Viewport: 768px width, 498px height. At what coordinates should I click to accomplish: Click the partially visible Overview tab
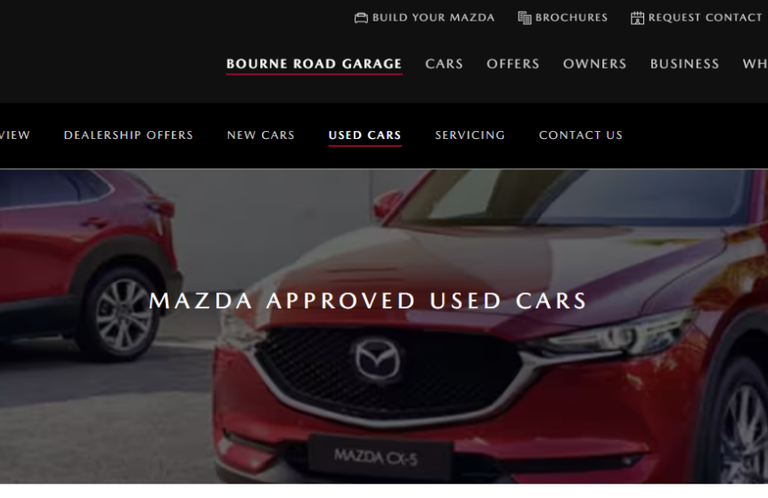click(x=15, y=135)
